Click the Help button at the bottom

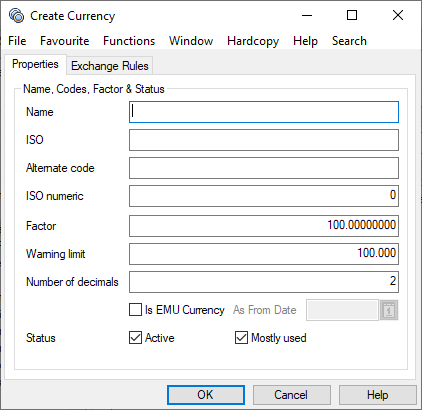click(378, 395)
